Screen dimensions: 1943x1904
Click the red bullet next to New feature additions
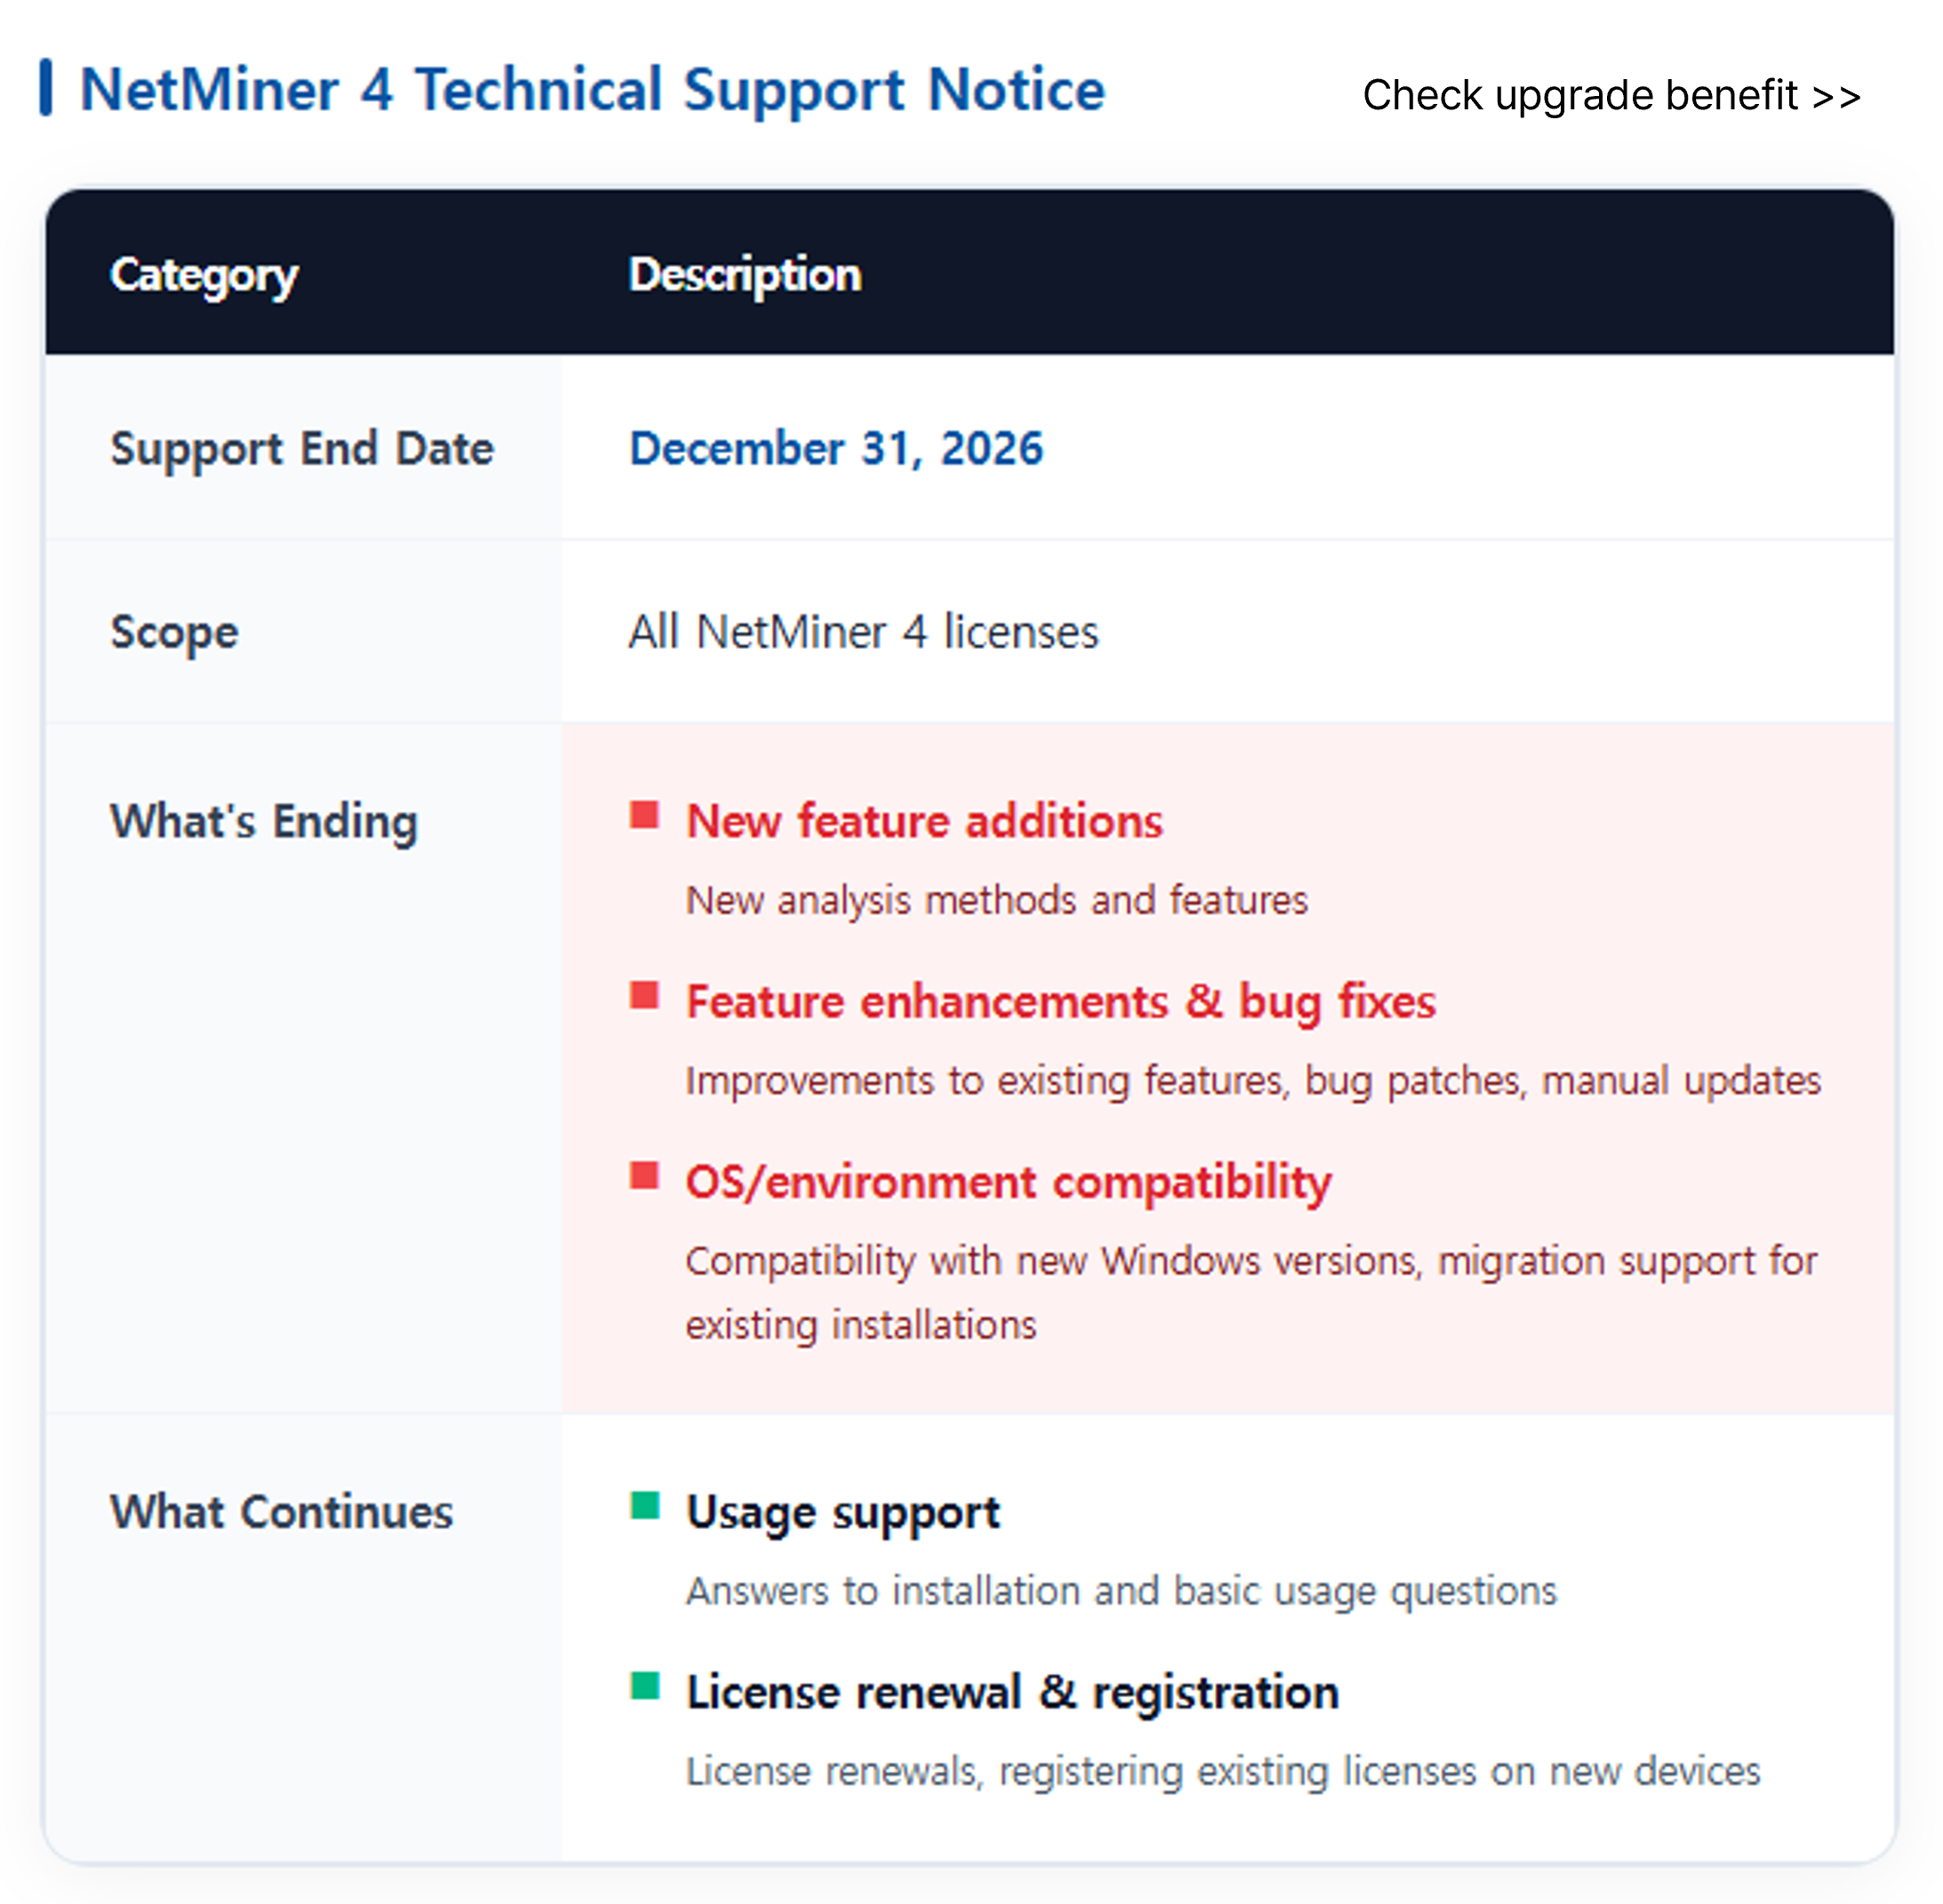tap(644, 815)
